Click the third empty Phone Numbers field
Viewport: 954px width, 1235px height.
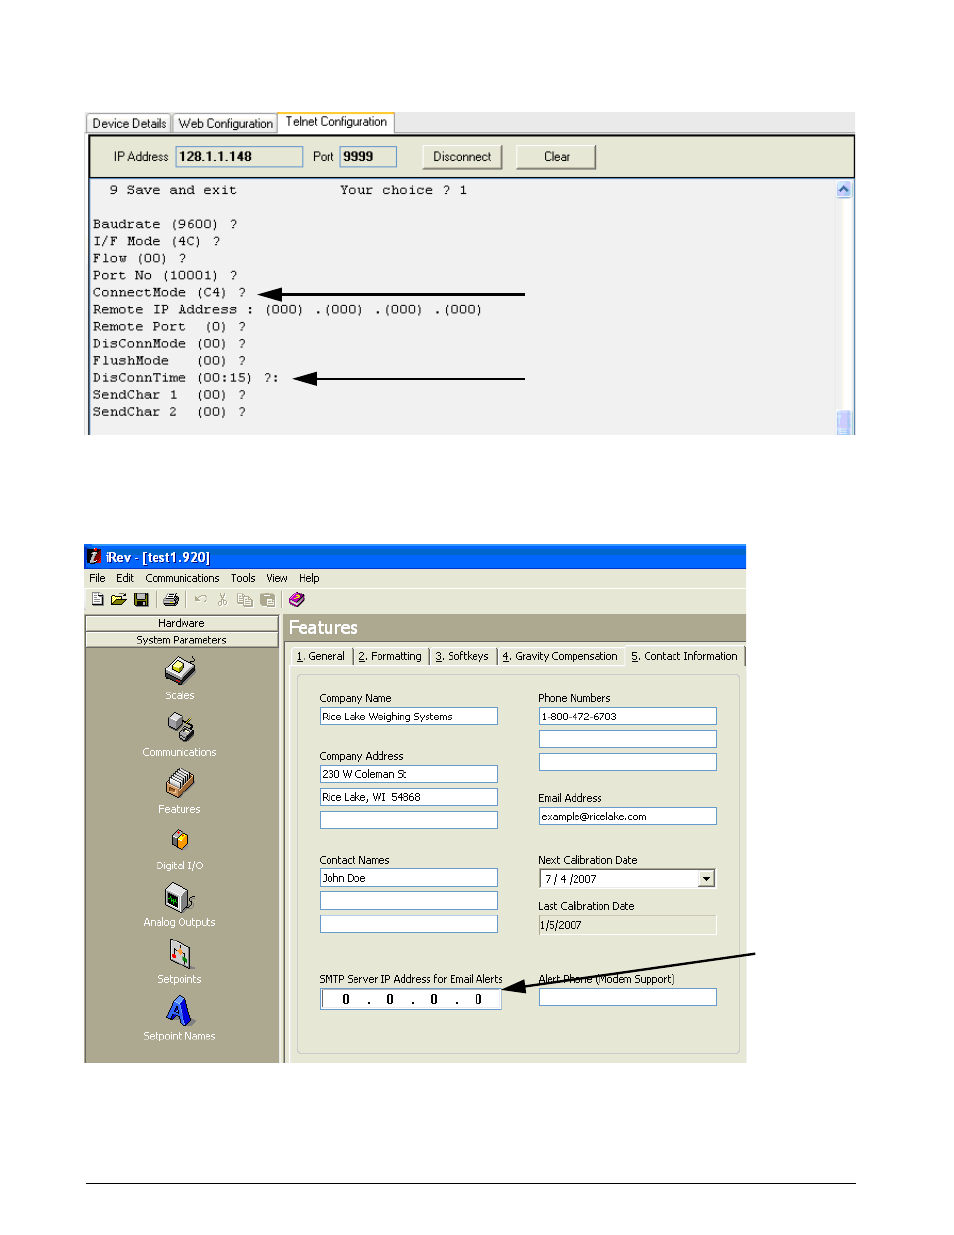pyautogui.click(x=628, y=762)
